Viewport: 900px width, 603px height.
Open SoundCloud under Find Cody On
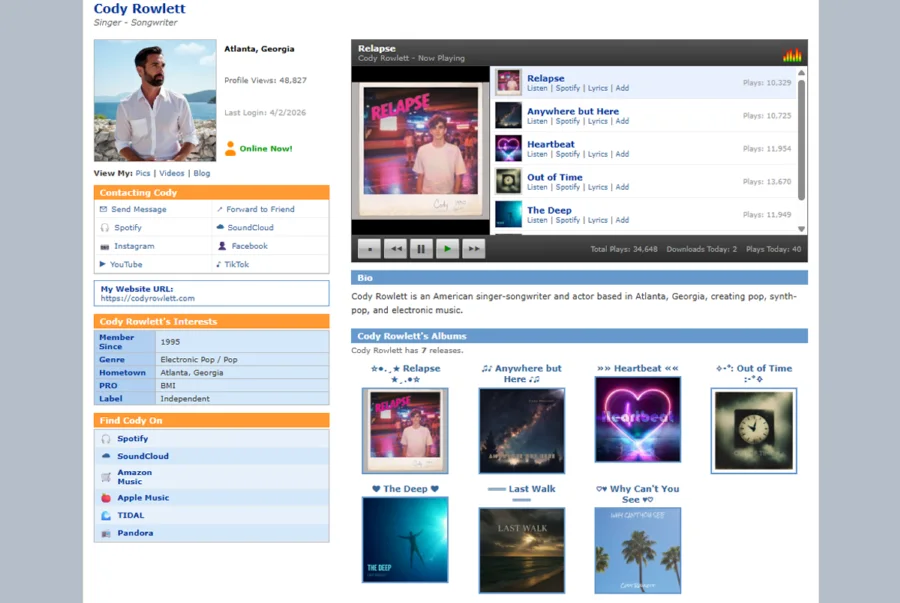pos(143,456)
